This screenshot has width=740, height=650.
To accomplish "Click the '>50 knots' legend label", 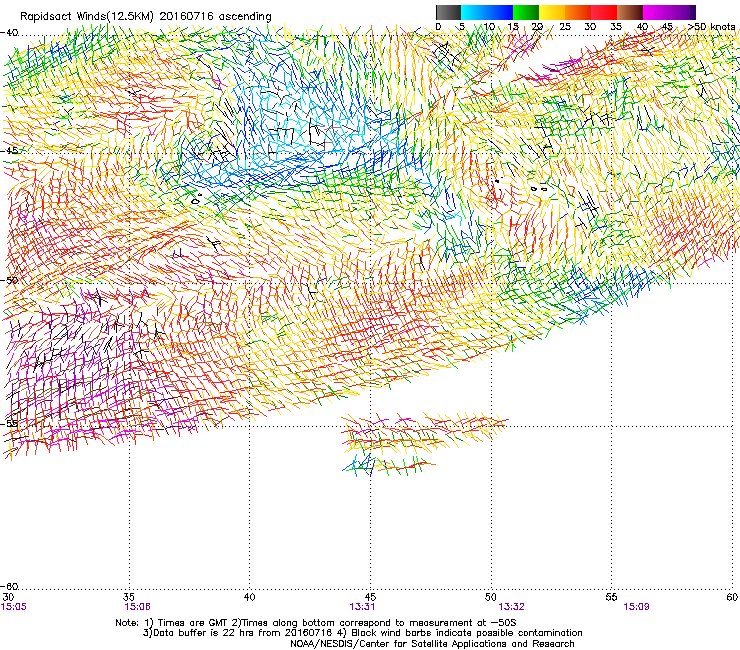I will (711, 27).
